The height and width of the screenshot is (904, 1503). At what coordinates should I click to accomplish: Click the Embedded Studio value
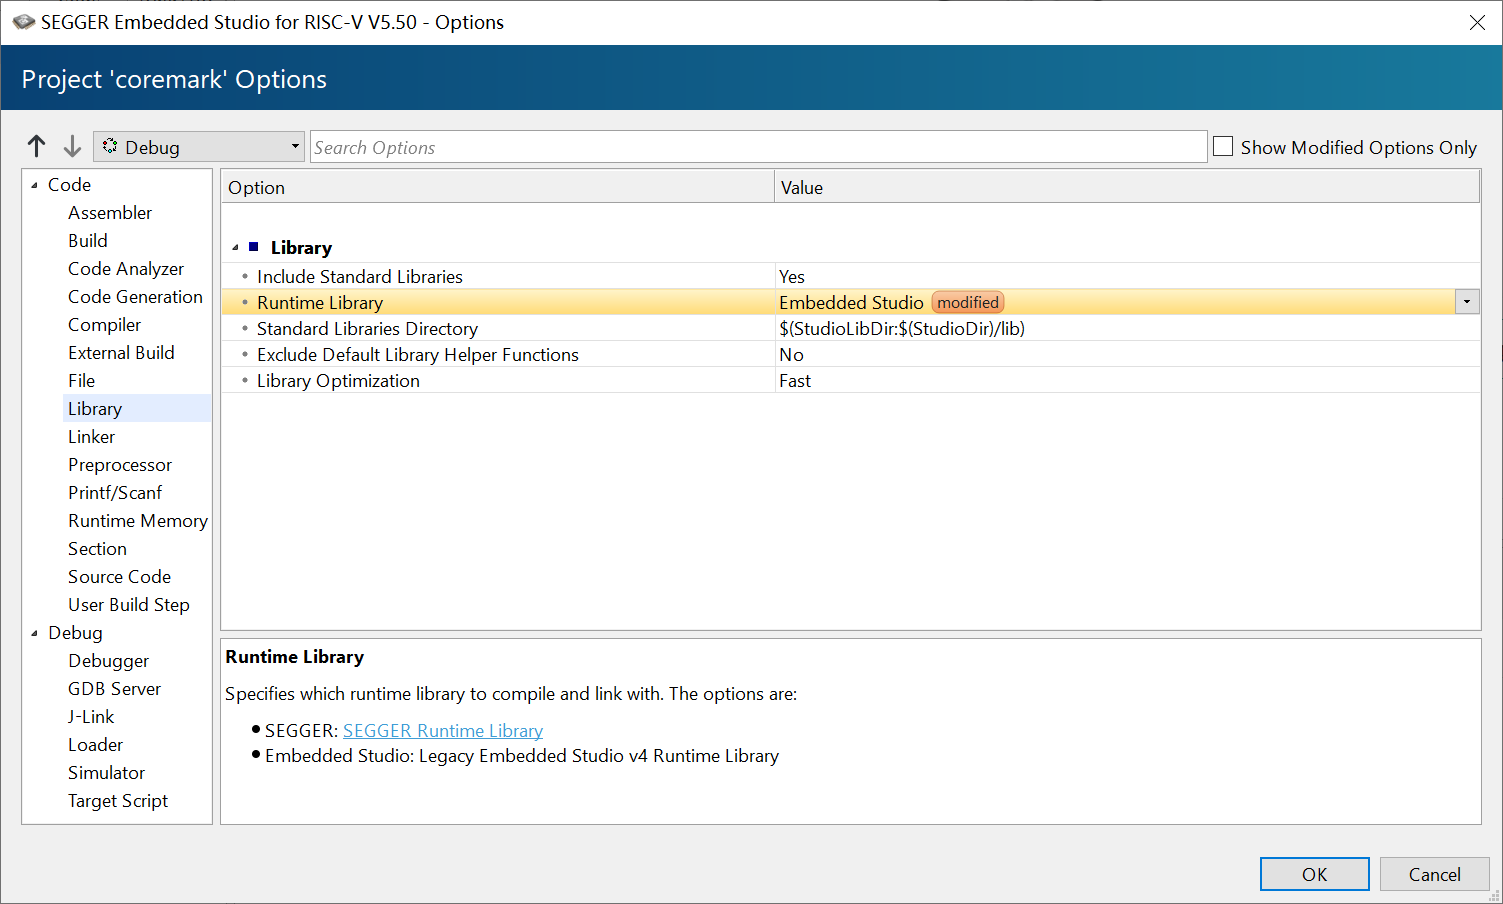[x=851, y=302]
